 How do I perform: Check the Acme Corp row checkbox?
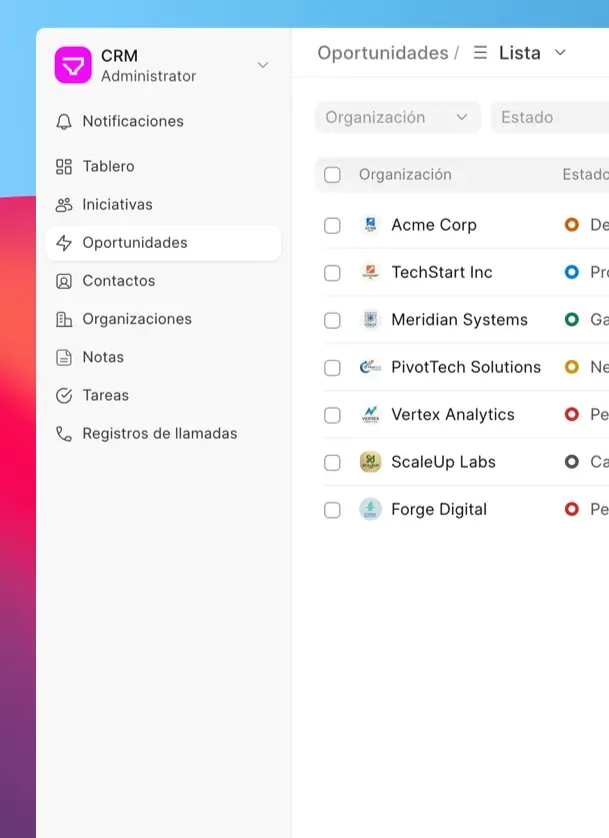(x=332, y=226)
